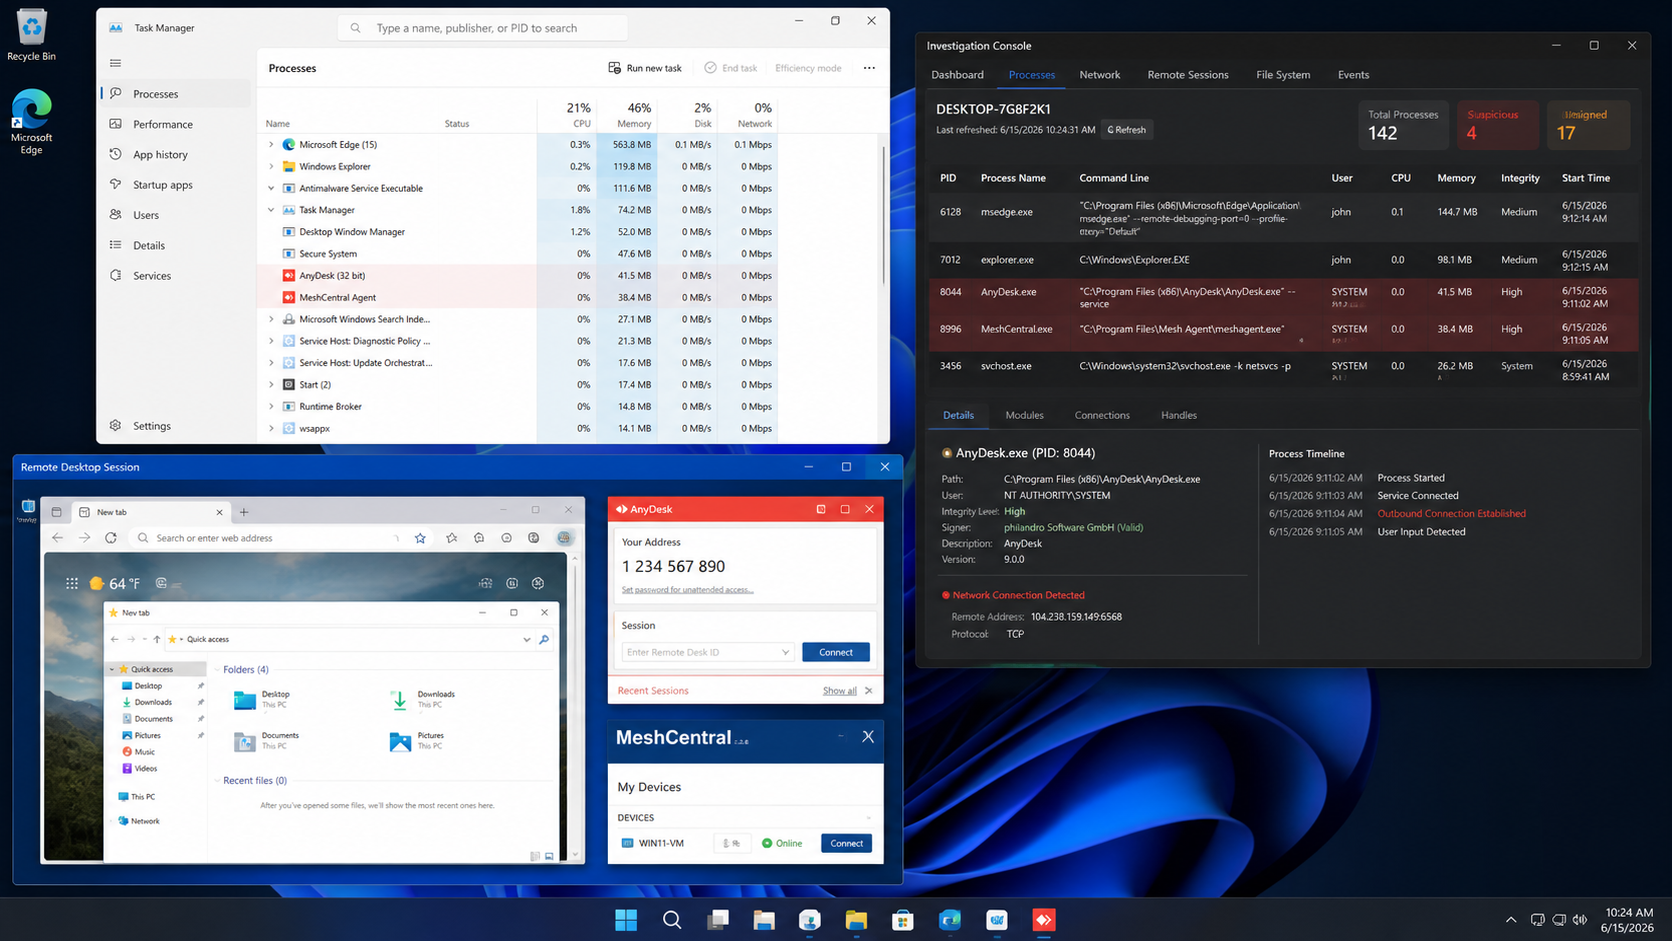This screenshot has width=1672, height=941.
Task: Expand Runtime Broker process group
Action: [x=271, y=407]
